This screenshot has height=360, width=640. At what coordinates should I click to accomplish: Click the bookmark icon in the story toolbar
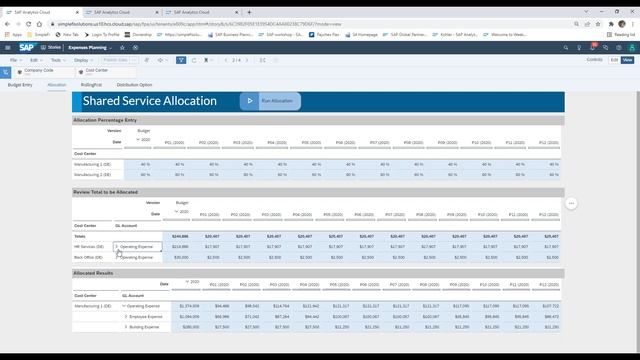pyautogui.click(x=206, y=60)
